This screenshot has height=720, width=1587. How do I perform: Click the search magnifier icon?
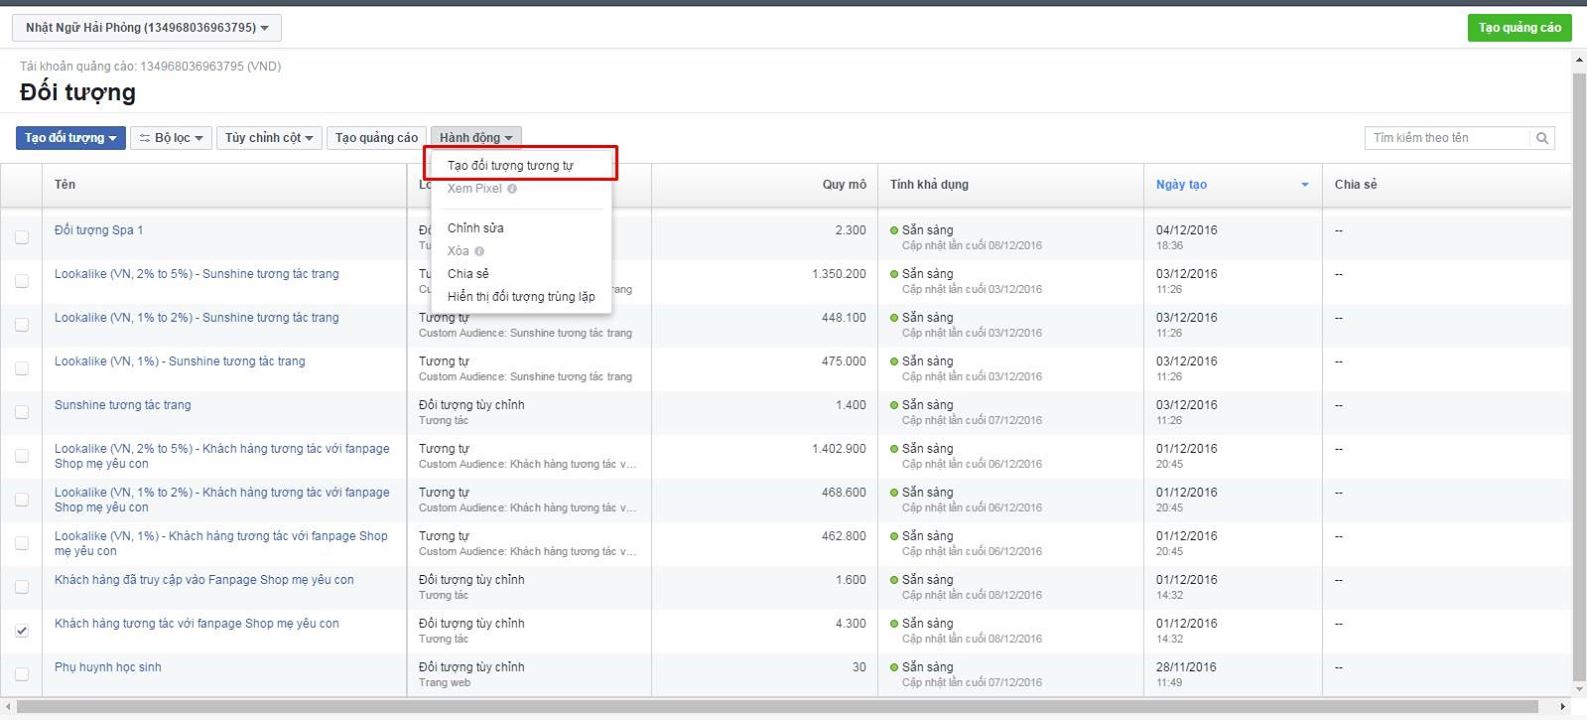pos(1542,138)
